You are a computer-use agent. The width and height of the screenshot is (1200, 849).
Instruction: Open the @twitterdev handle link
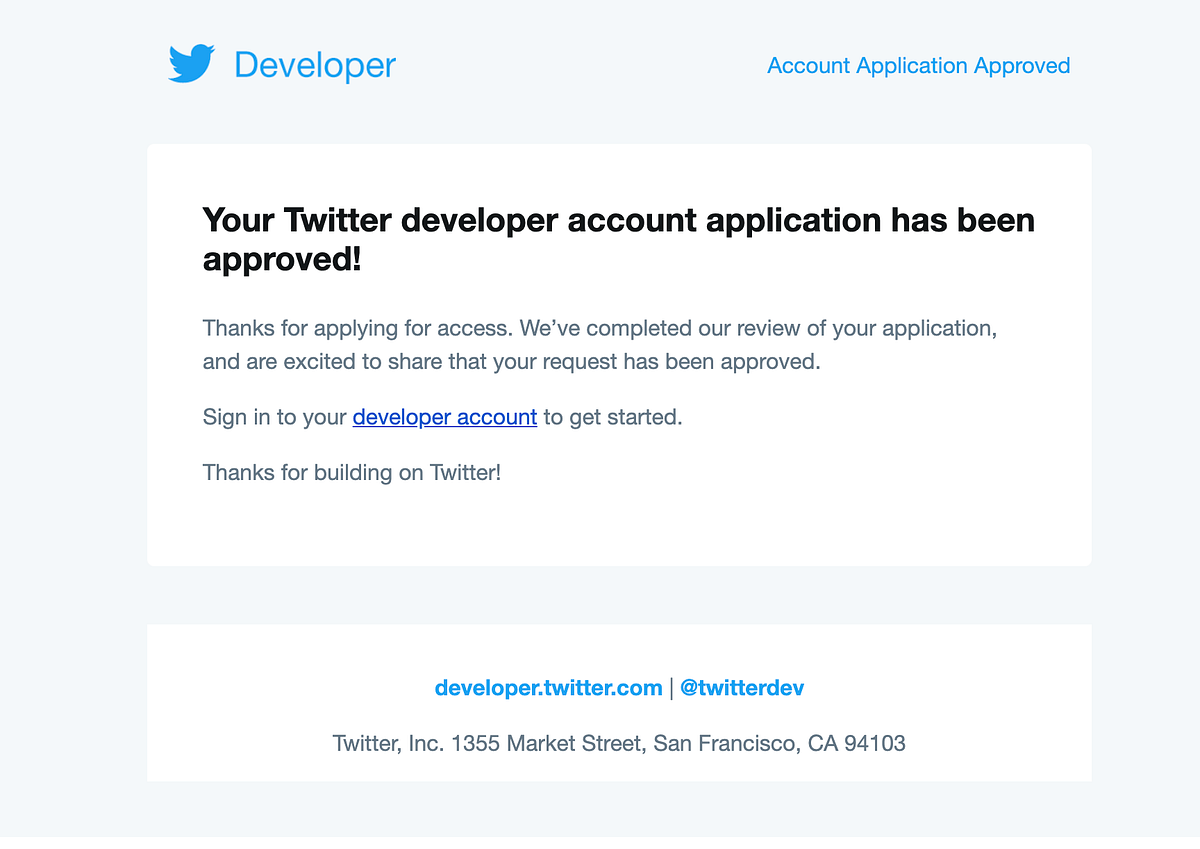(x=742, y=688)
